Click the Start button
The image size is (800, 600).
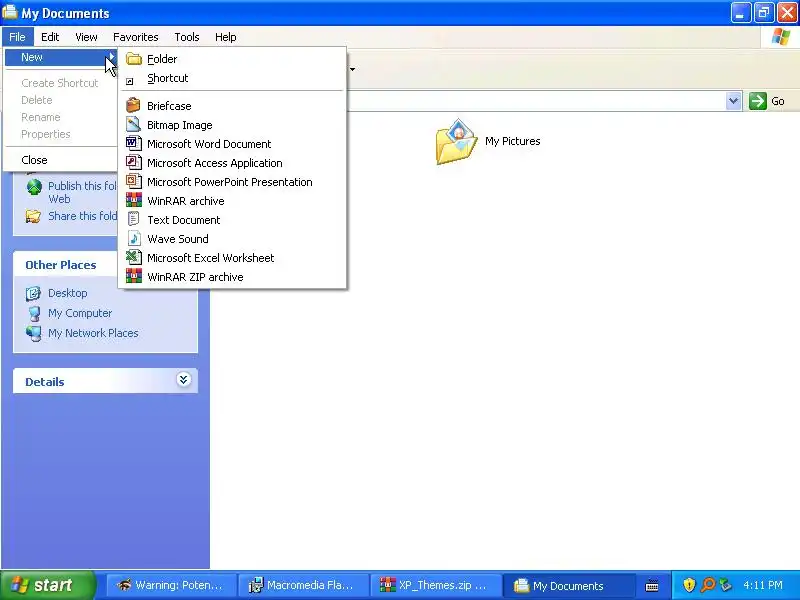coord(48,585)
